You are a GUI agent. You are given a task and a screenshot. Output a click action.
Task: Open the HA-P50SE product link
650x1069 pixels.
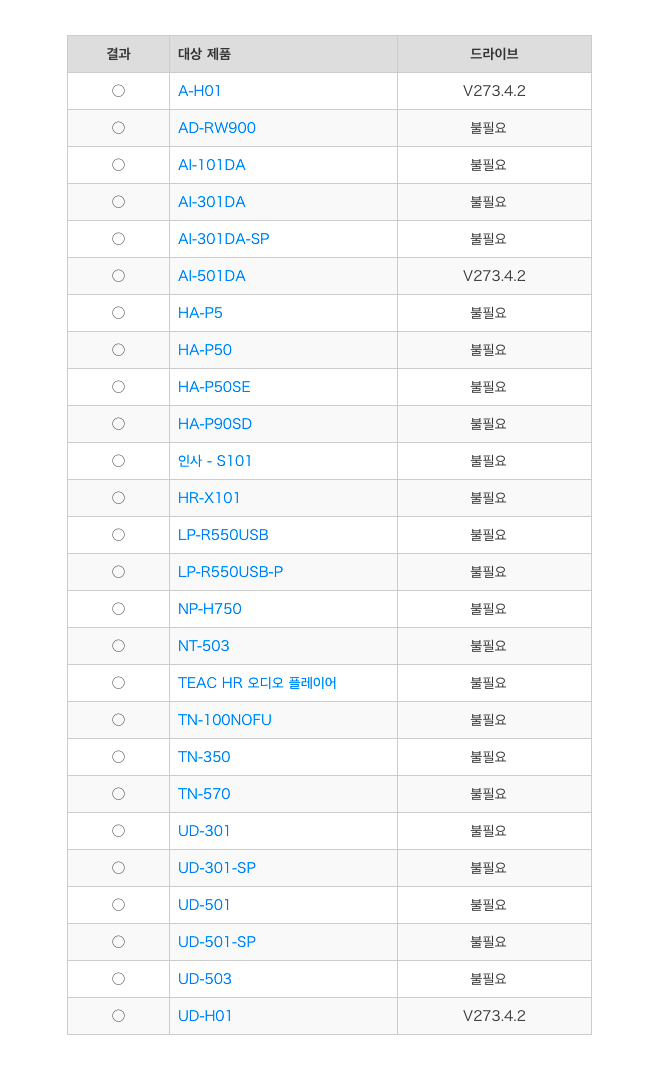[x=214, y=387]
